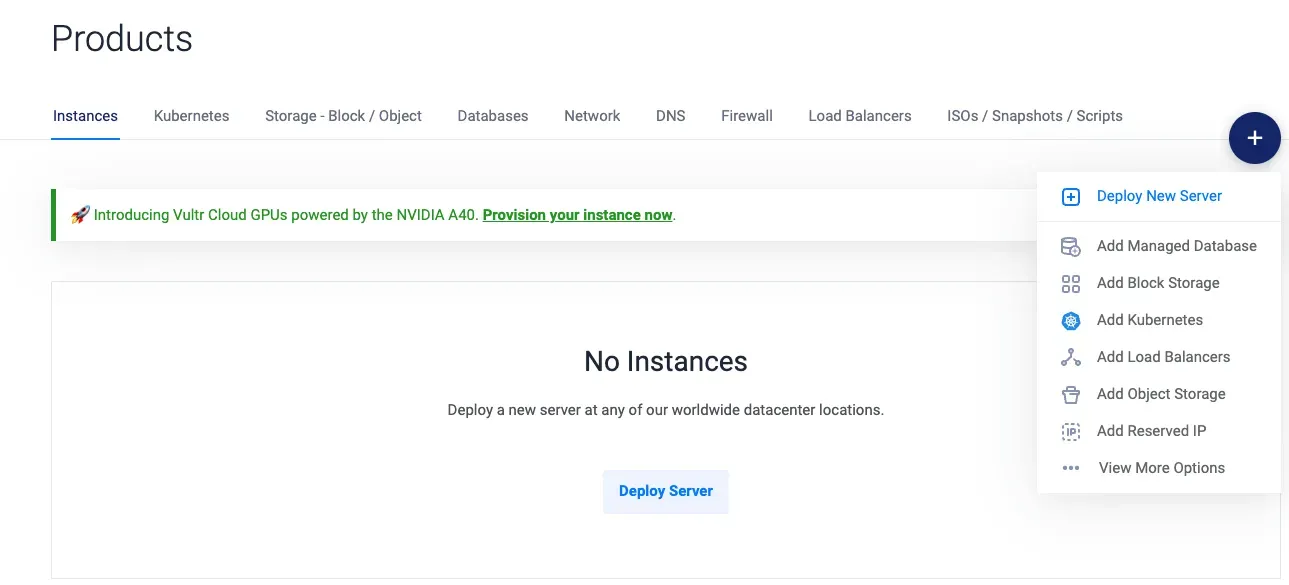The width and height of the screenshot is (1289, 585).
Task: Choose Deploy New Server from the menu
Action: 1159,196
